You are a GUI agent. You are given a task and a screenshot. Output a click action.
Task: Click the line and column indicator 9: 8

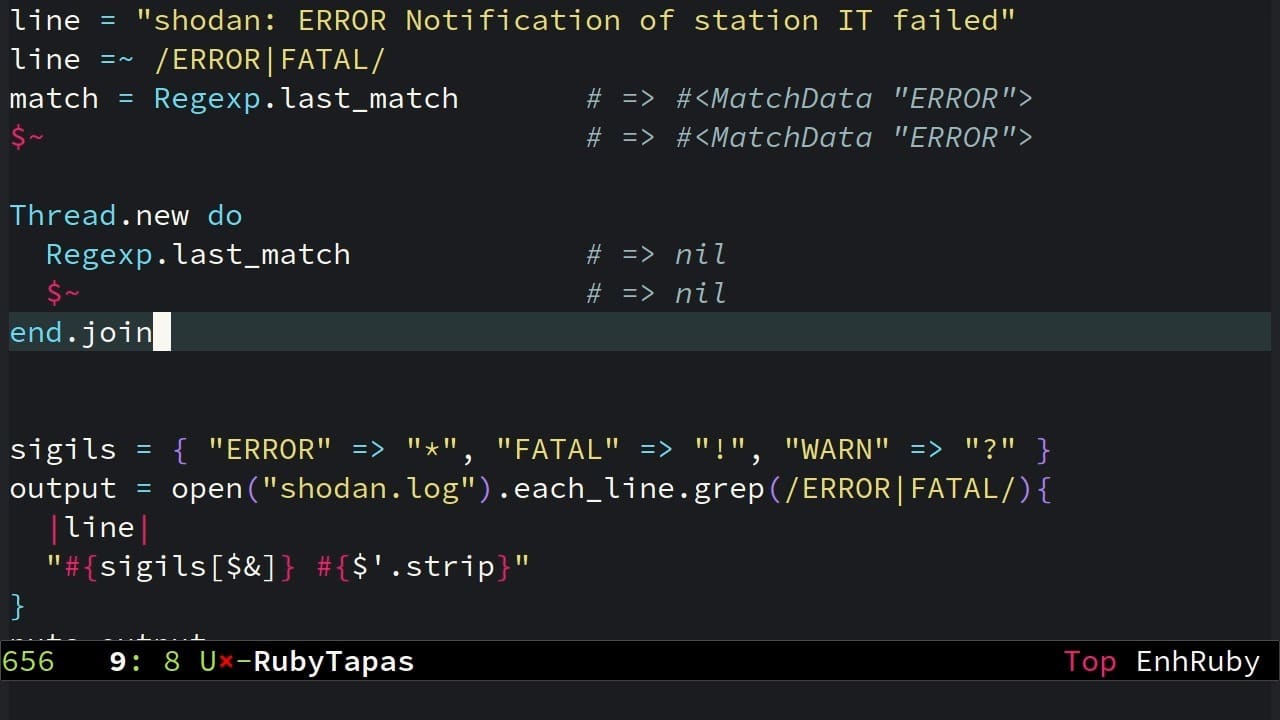pos(144,662)
